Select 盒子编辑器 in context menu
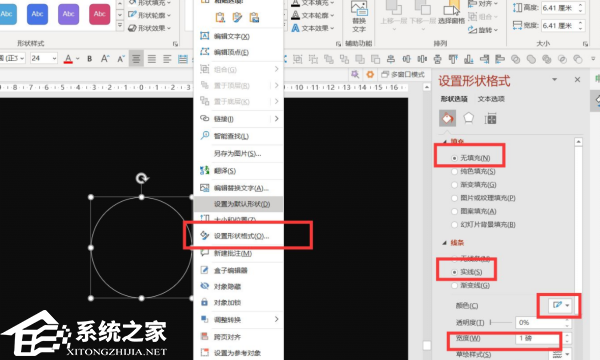The width and height of the screenshot is (600, 360). click(239, 270)
